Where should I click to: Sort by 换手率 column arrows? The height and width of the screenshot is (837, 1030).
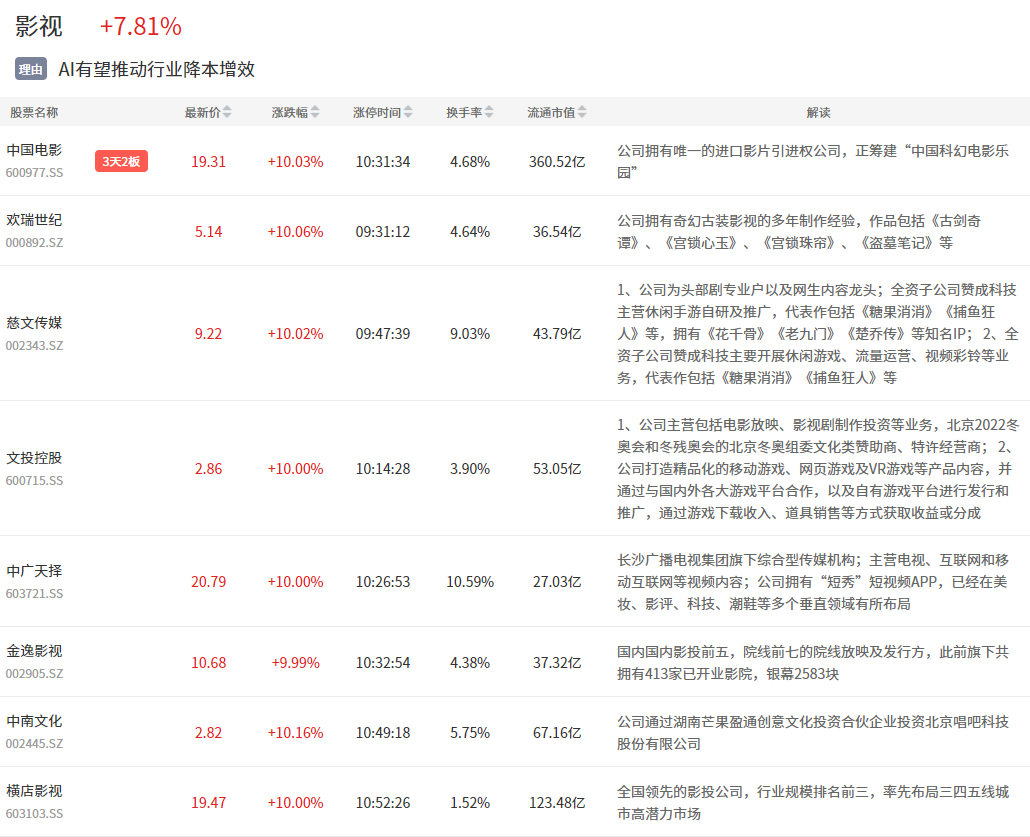tap(489, 112)
